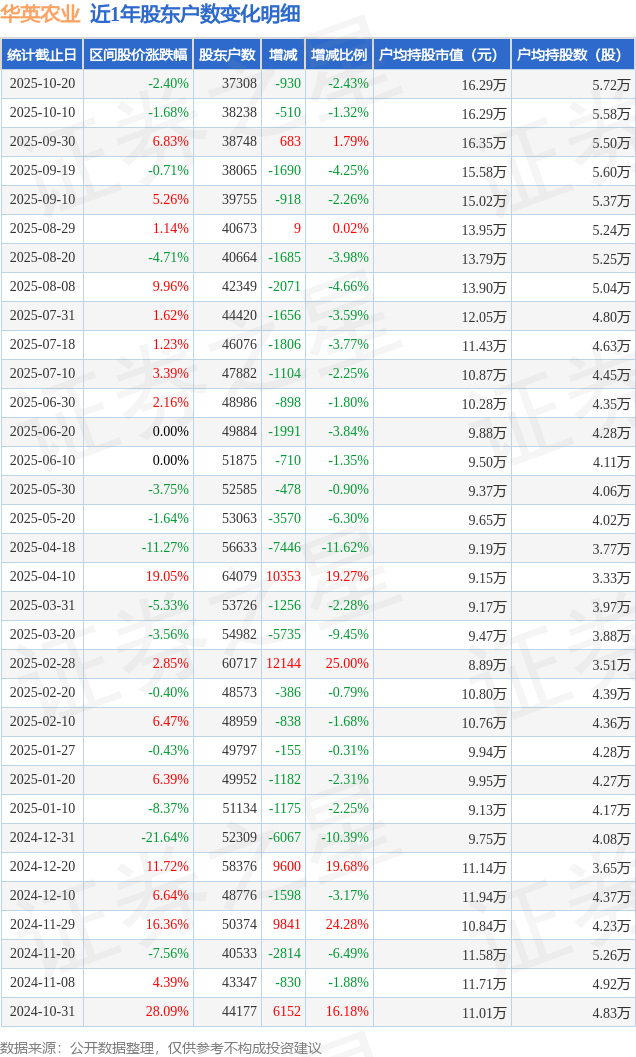Select the 2025-10-20 date cell
The width and height of the screenshot is (636, 1057).
click(42, 84)
